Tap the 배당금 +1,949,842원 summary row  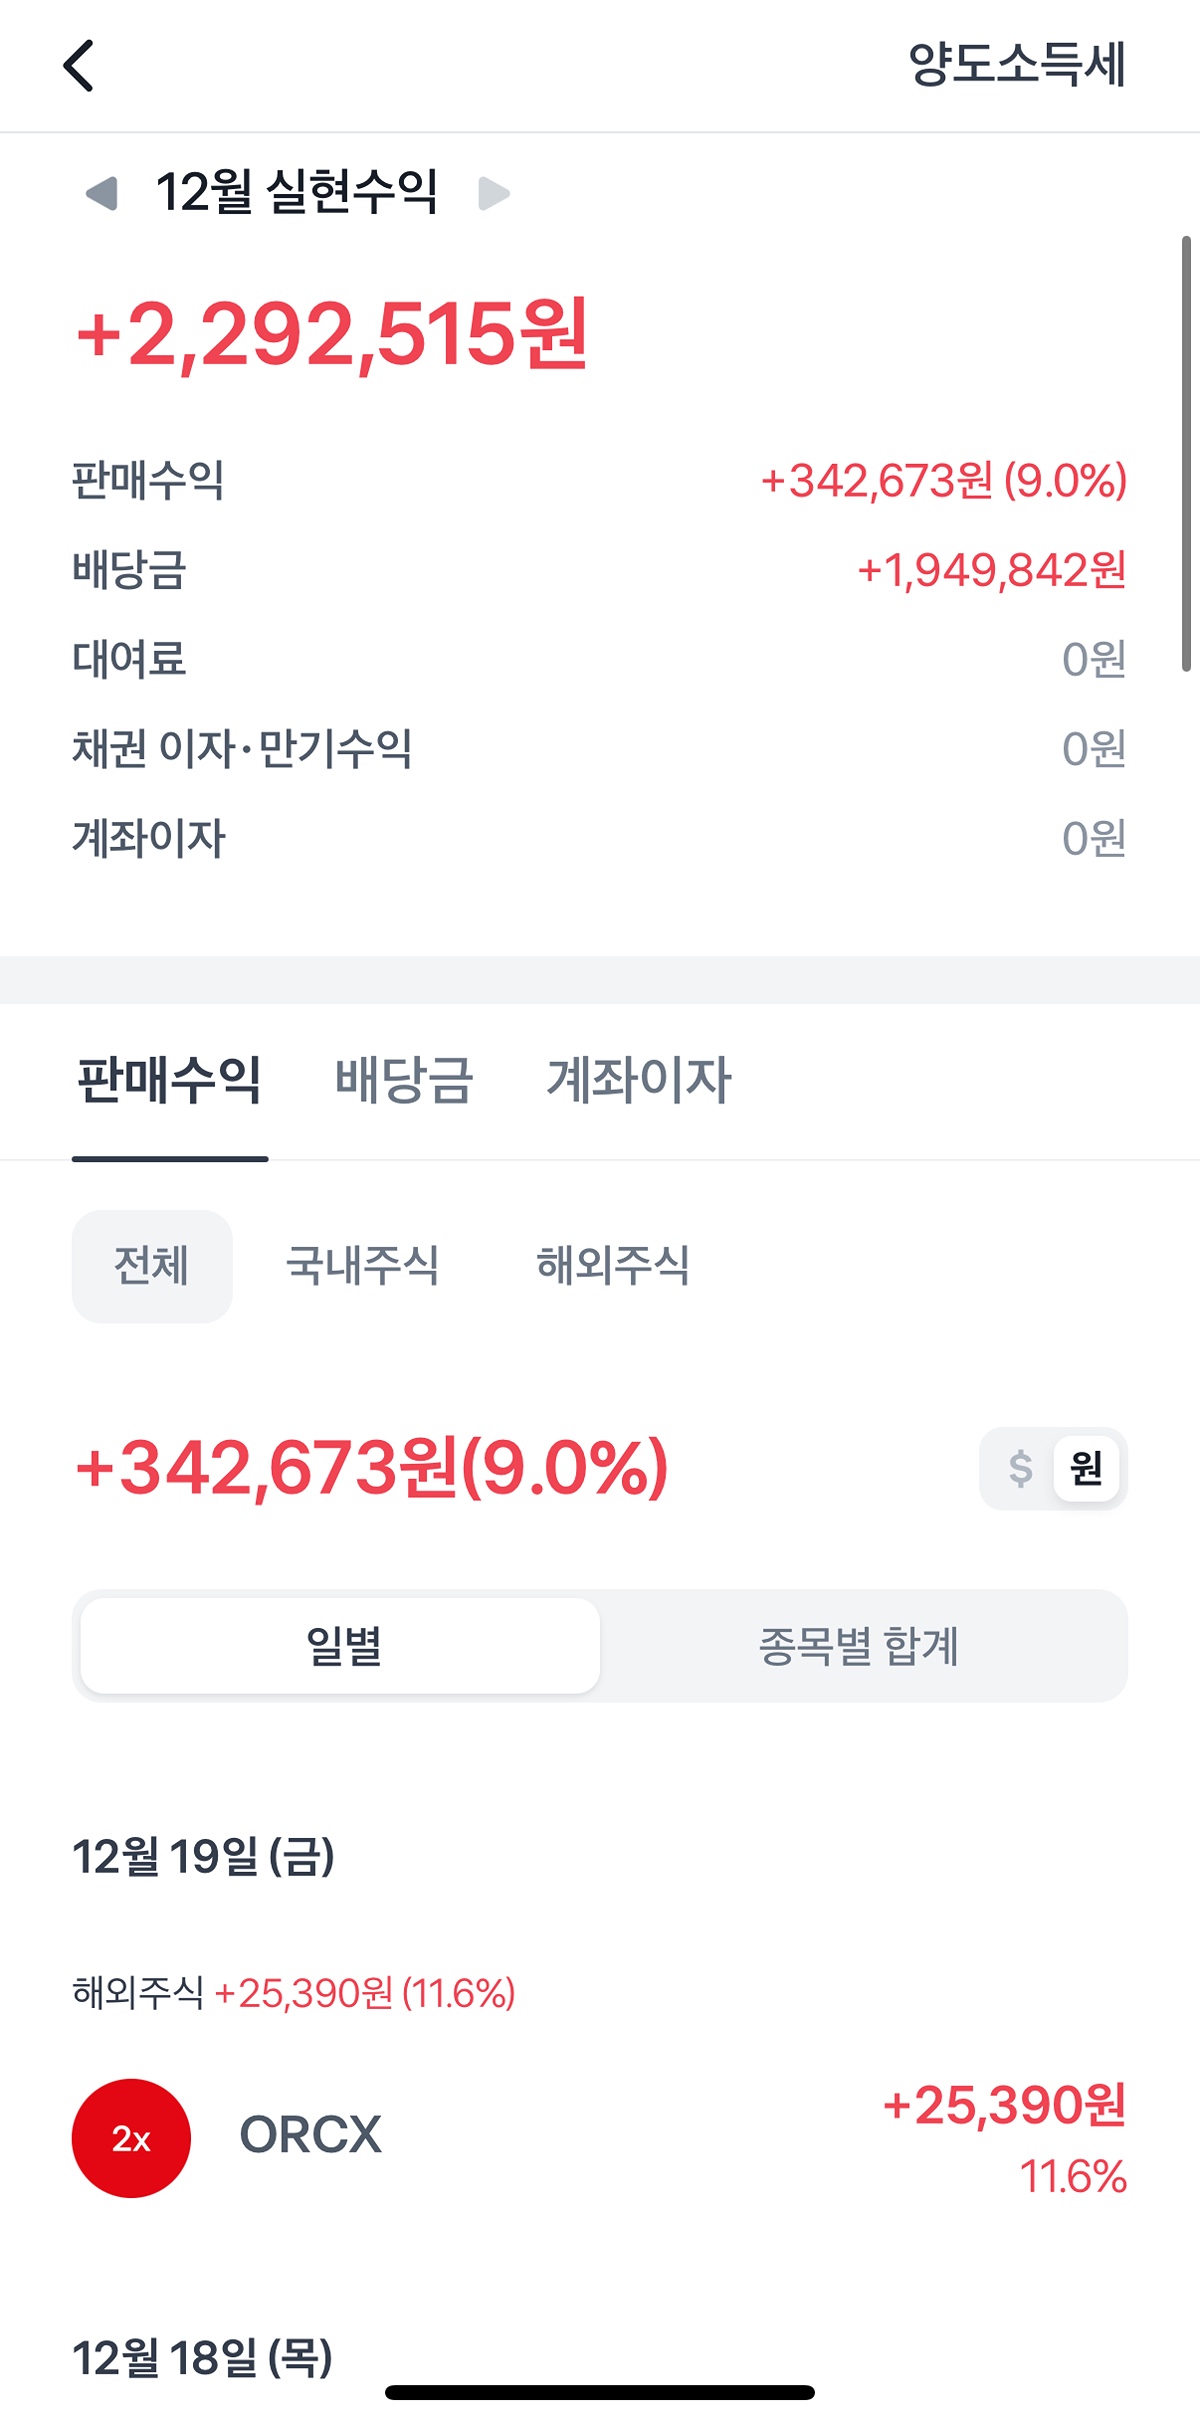(600, 570)
